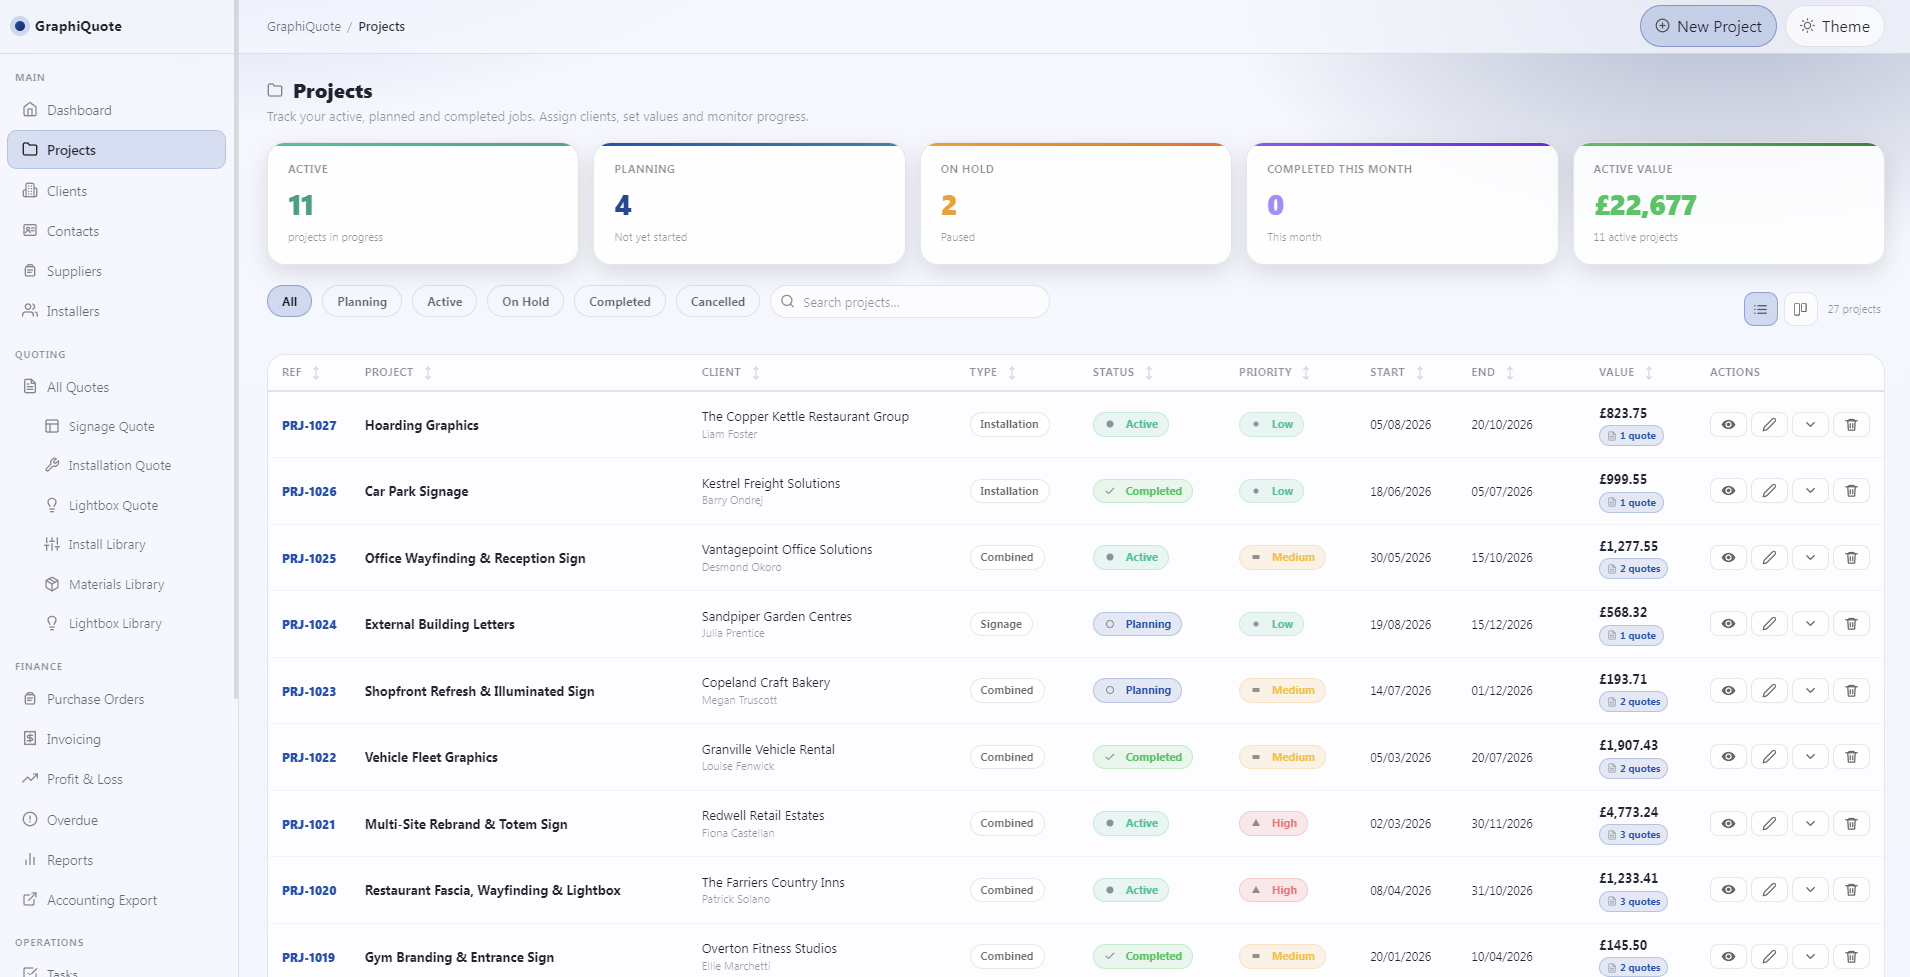Click the Search projects field
The width and height of the screenshot is (1910, 977).
910,302
